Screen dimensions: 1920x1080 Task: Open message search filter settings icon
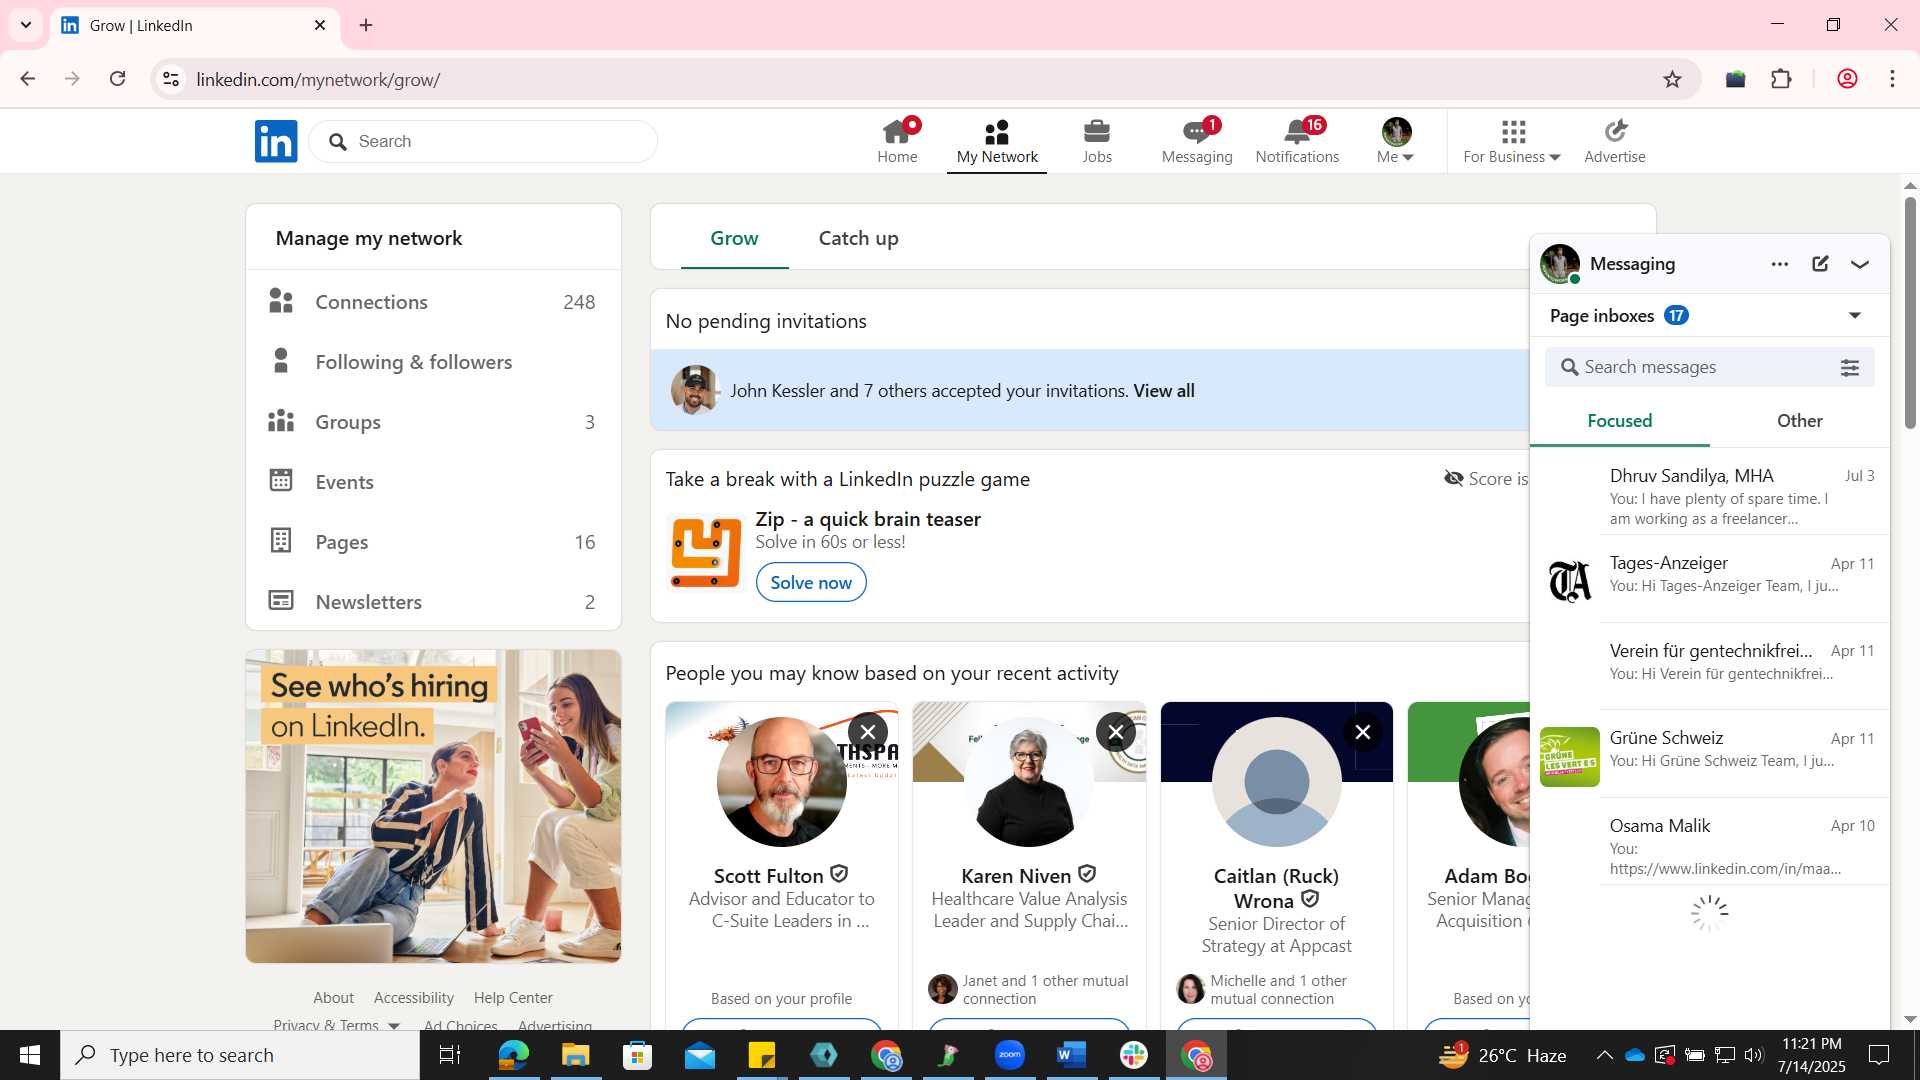coord(1850,368)
